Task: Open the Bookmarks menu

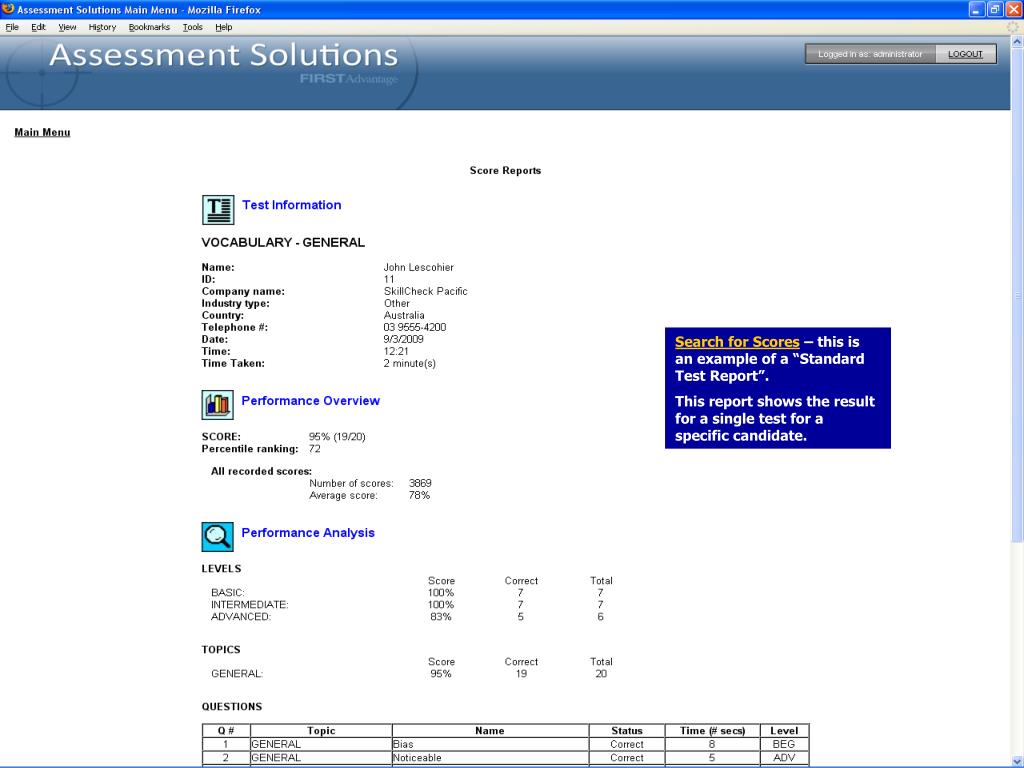Action: (149, 27)
